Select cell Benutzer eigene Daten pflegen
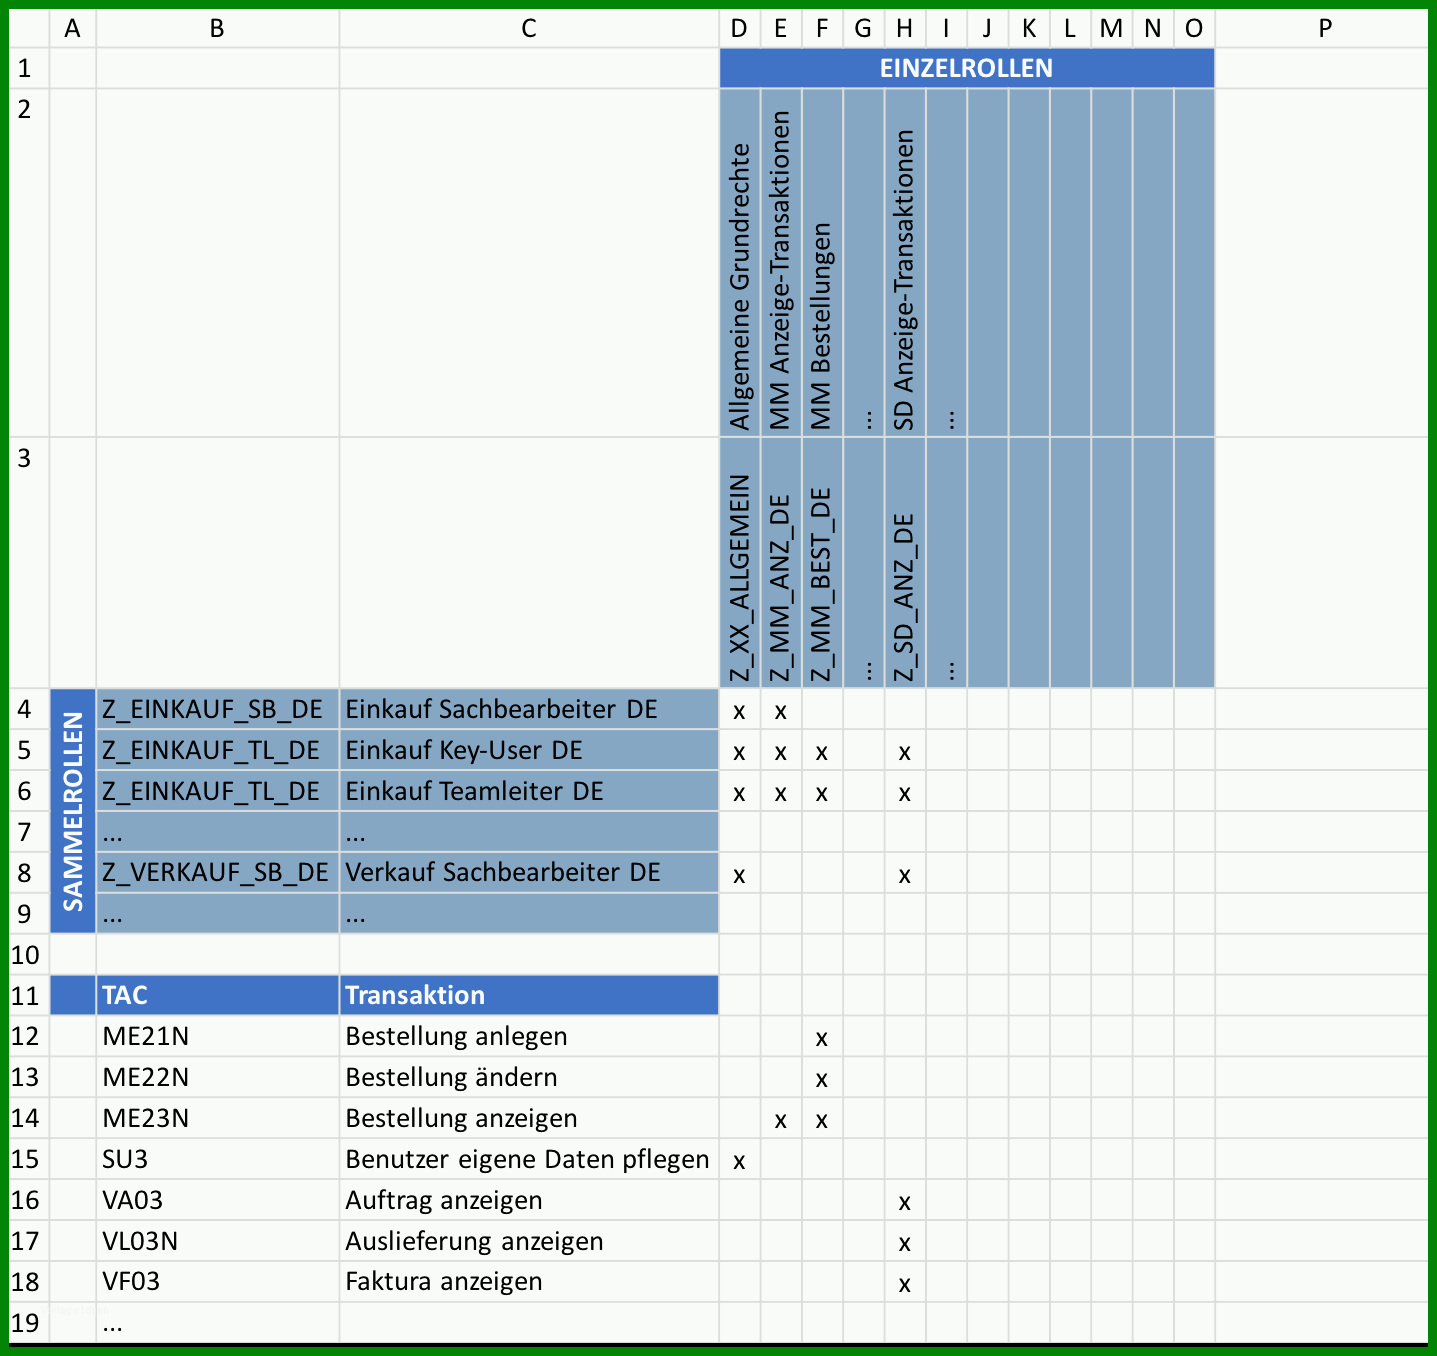The image size is (1437, 1356). coord(529,1159)
